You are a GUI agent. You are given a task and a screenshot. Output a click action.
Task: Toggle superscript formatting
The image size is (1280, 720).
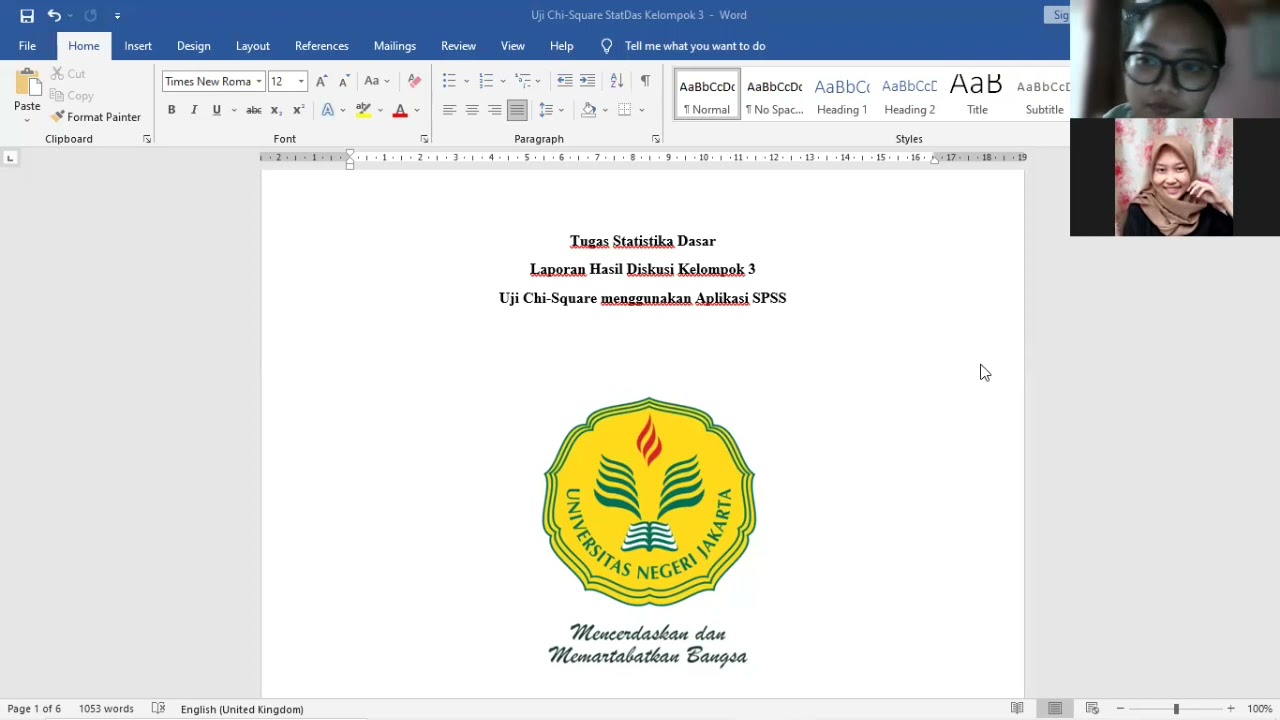click(298, 110)
